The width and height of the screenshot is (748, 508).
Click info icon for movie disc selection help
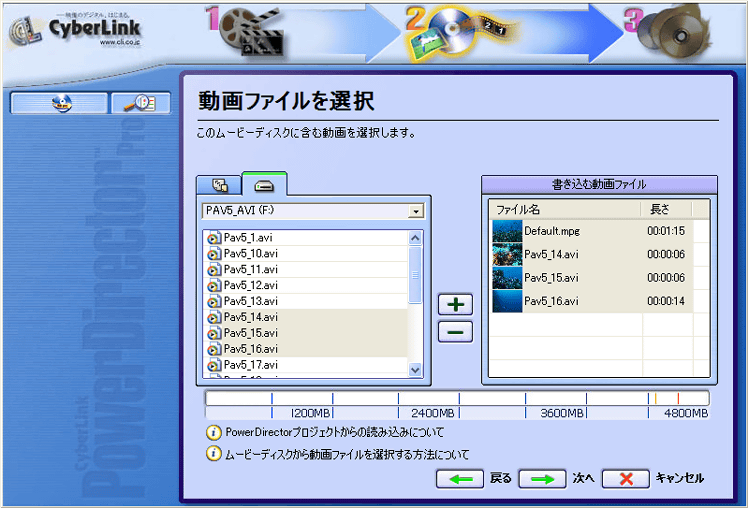click(213, 454)
